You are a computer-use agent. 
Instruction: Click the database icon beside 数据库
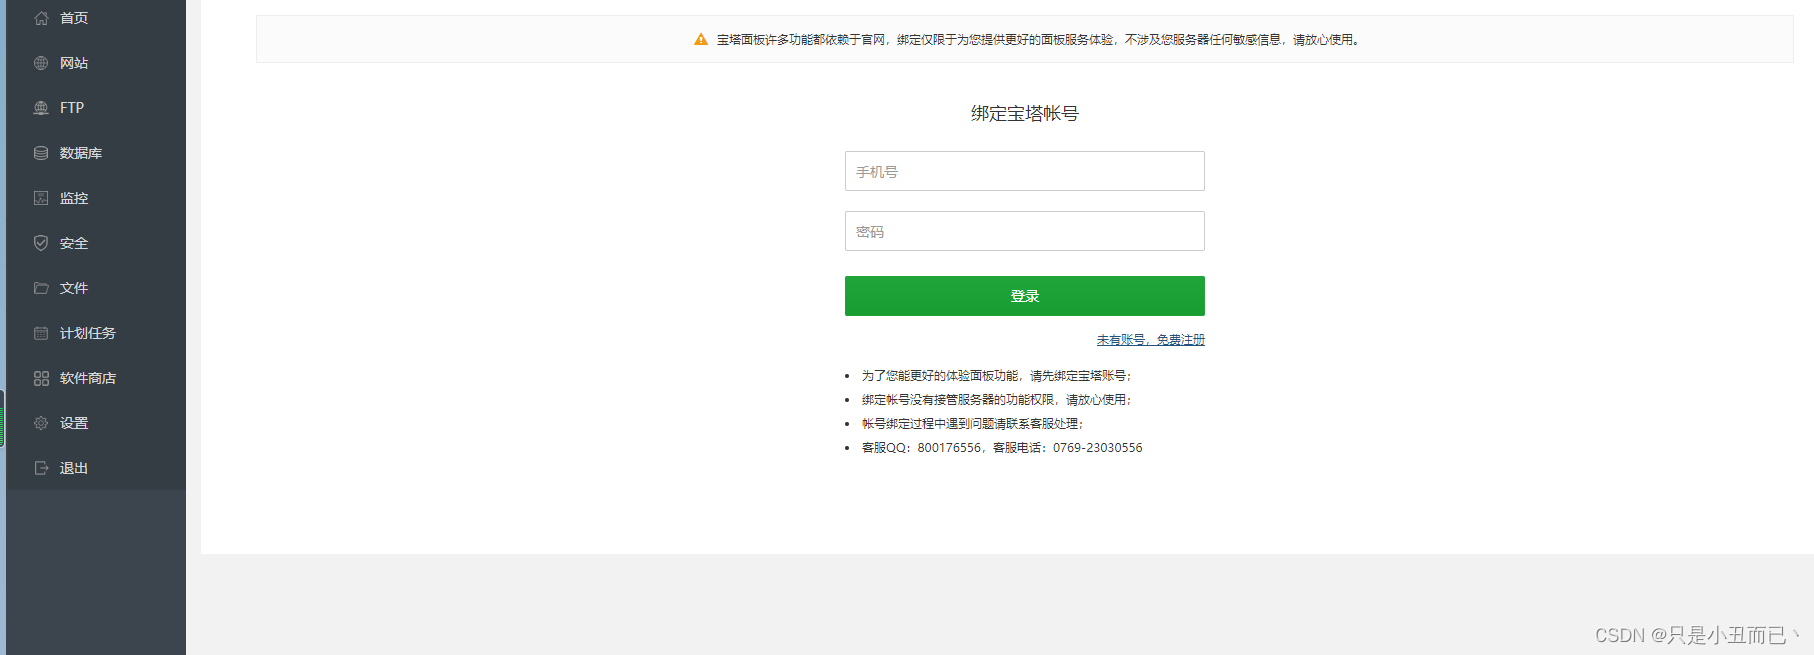click(x=41, y=153)
